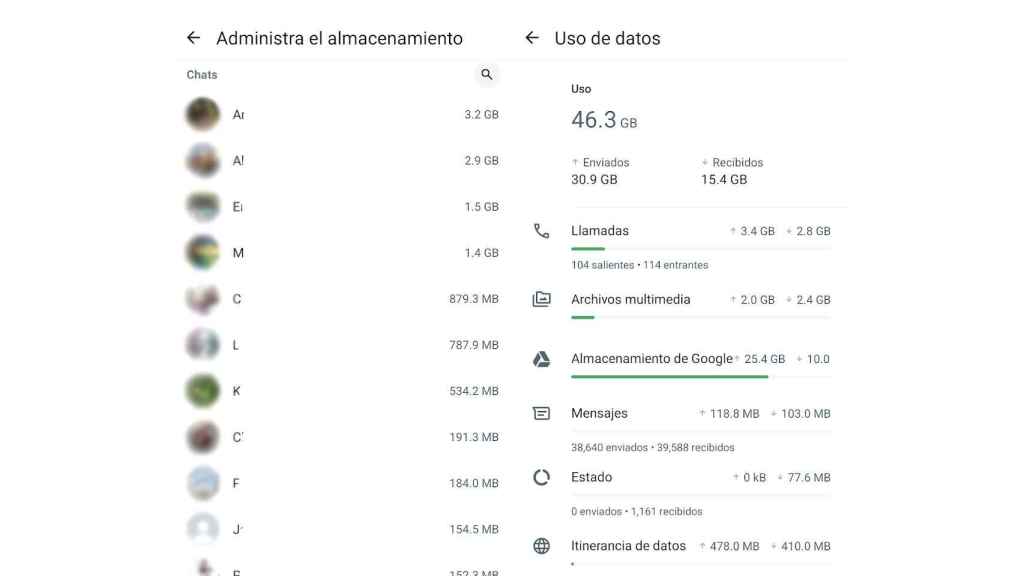Image resolution: width=1024 pixels, height=576 pixels.
Task: Tap the Google Drive icon for Almacenamiento de Google
Action: pyautogui.click(x=542, y=358)
